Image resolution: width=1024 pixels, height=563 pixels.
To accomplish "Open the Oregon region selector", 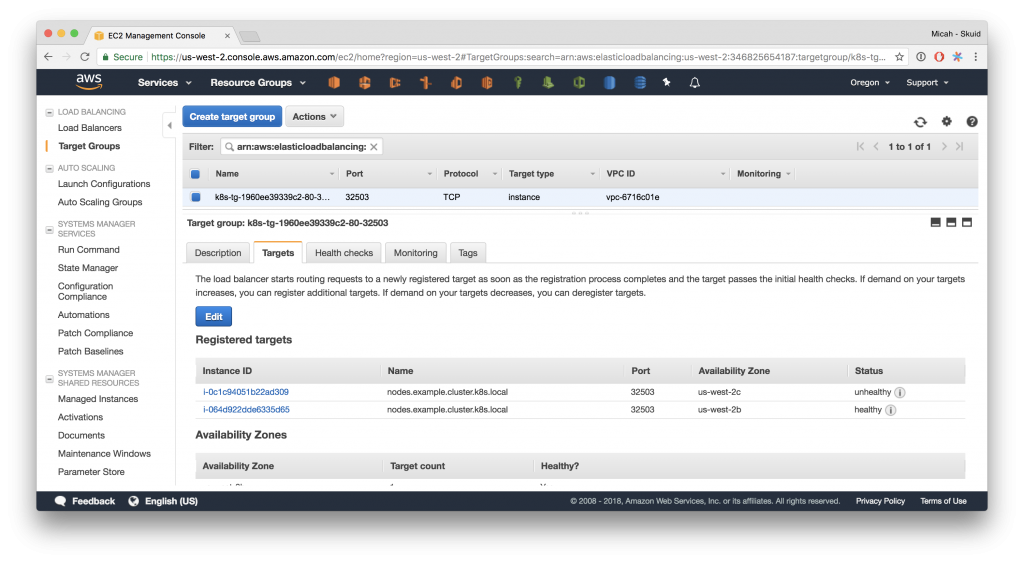I will point(870,82).
